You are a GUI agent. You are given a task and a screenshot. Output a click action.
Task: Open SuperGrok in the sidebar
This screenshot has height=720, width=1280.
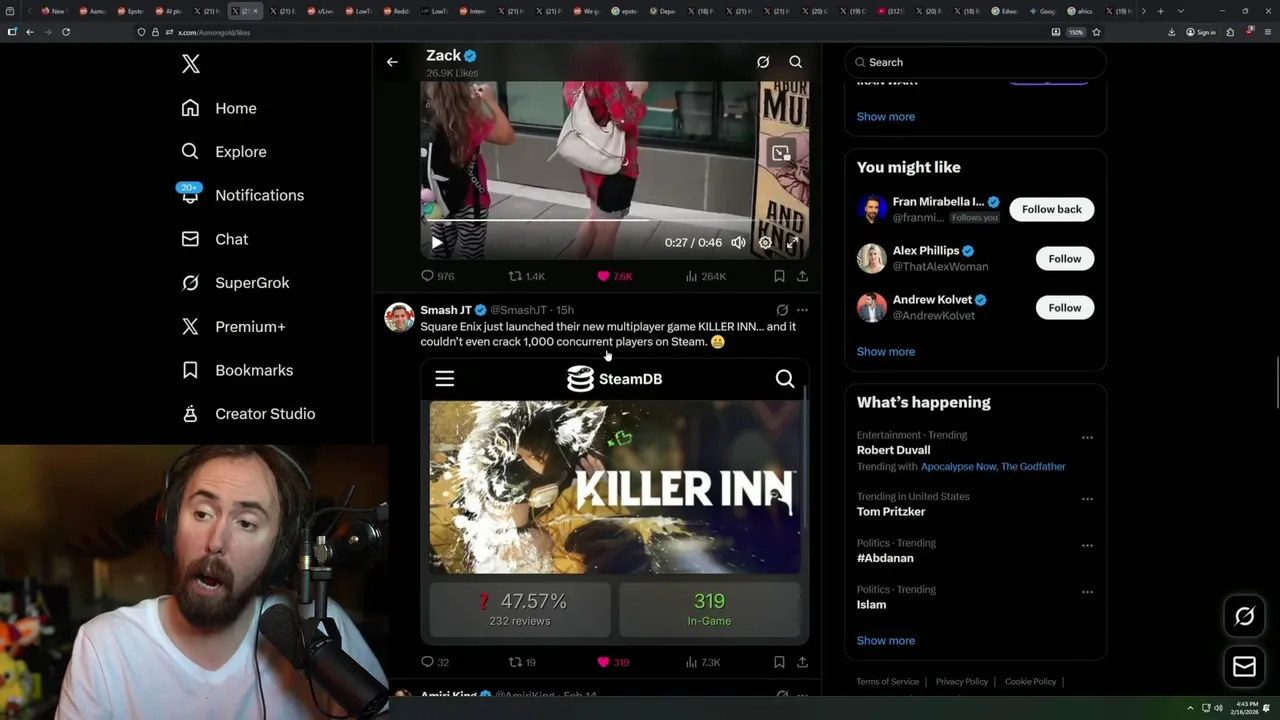[x=235, y=283]
